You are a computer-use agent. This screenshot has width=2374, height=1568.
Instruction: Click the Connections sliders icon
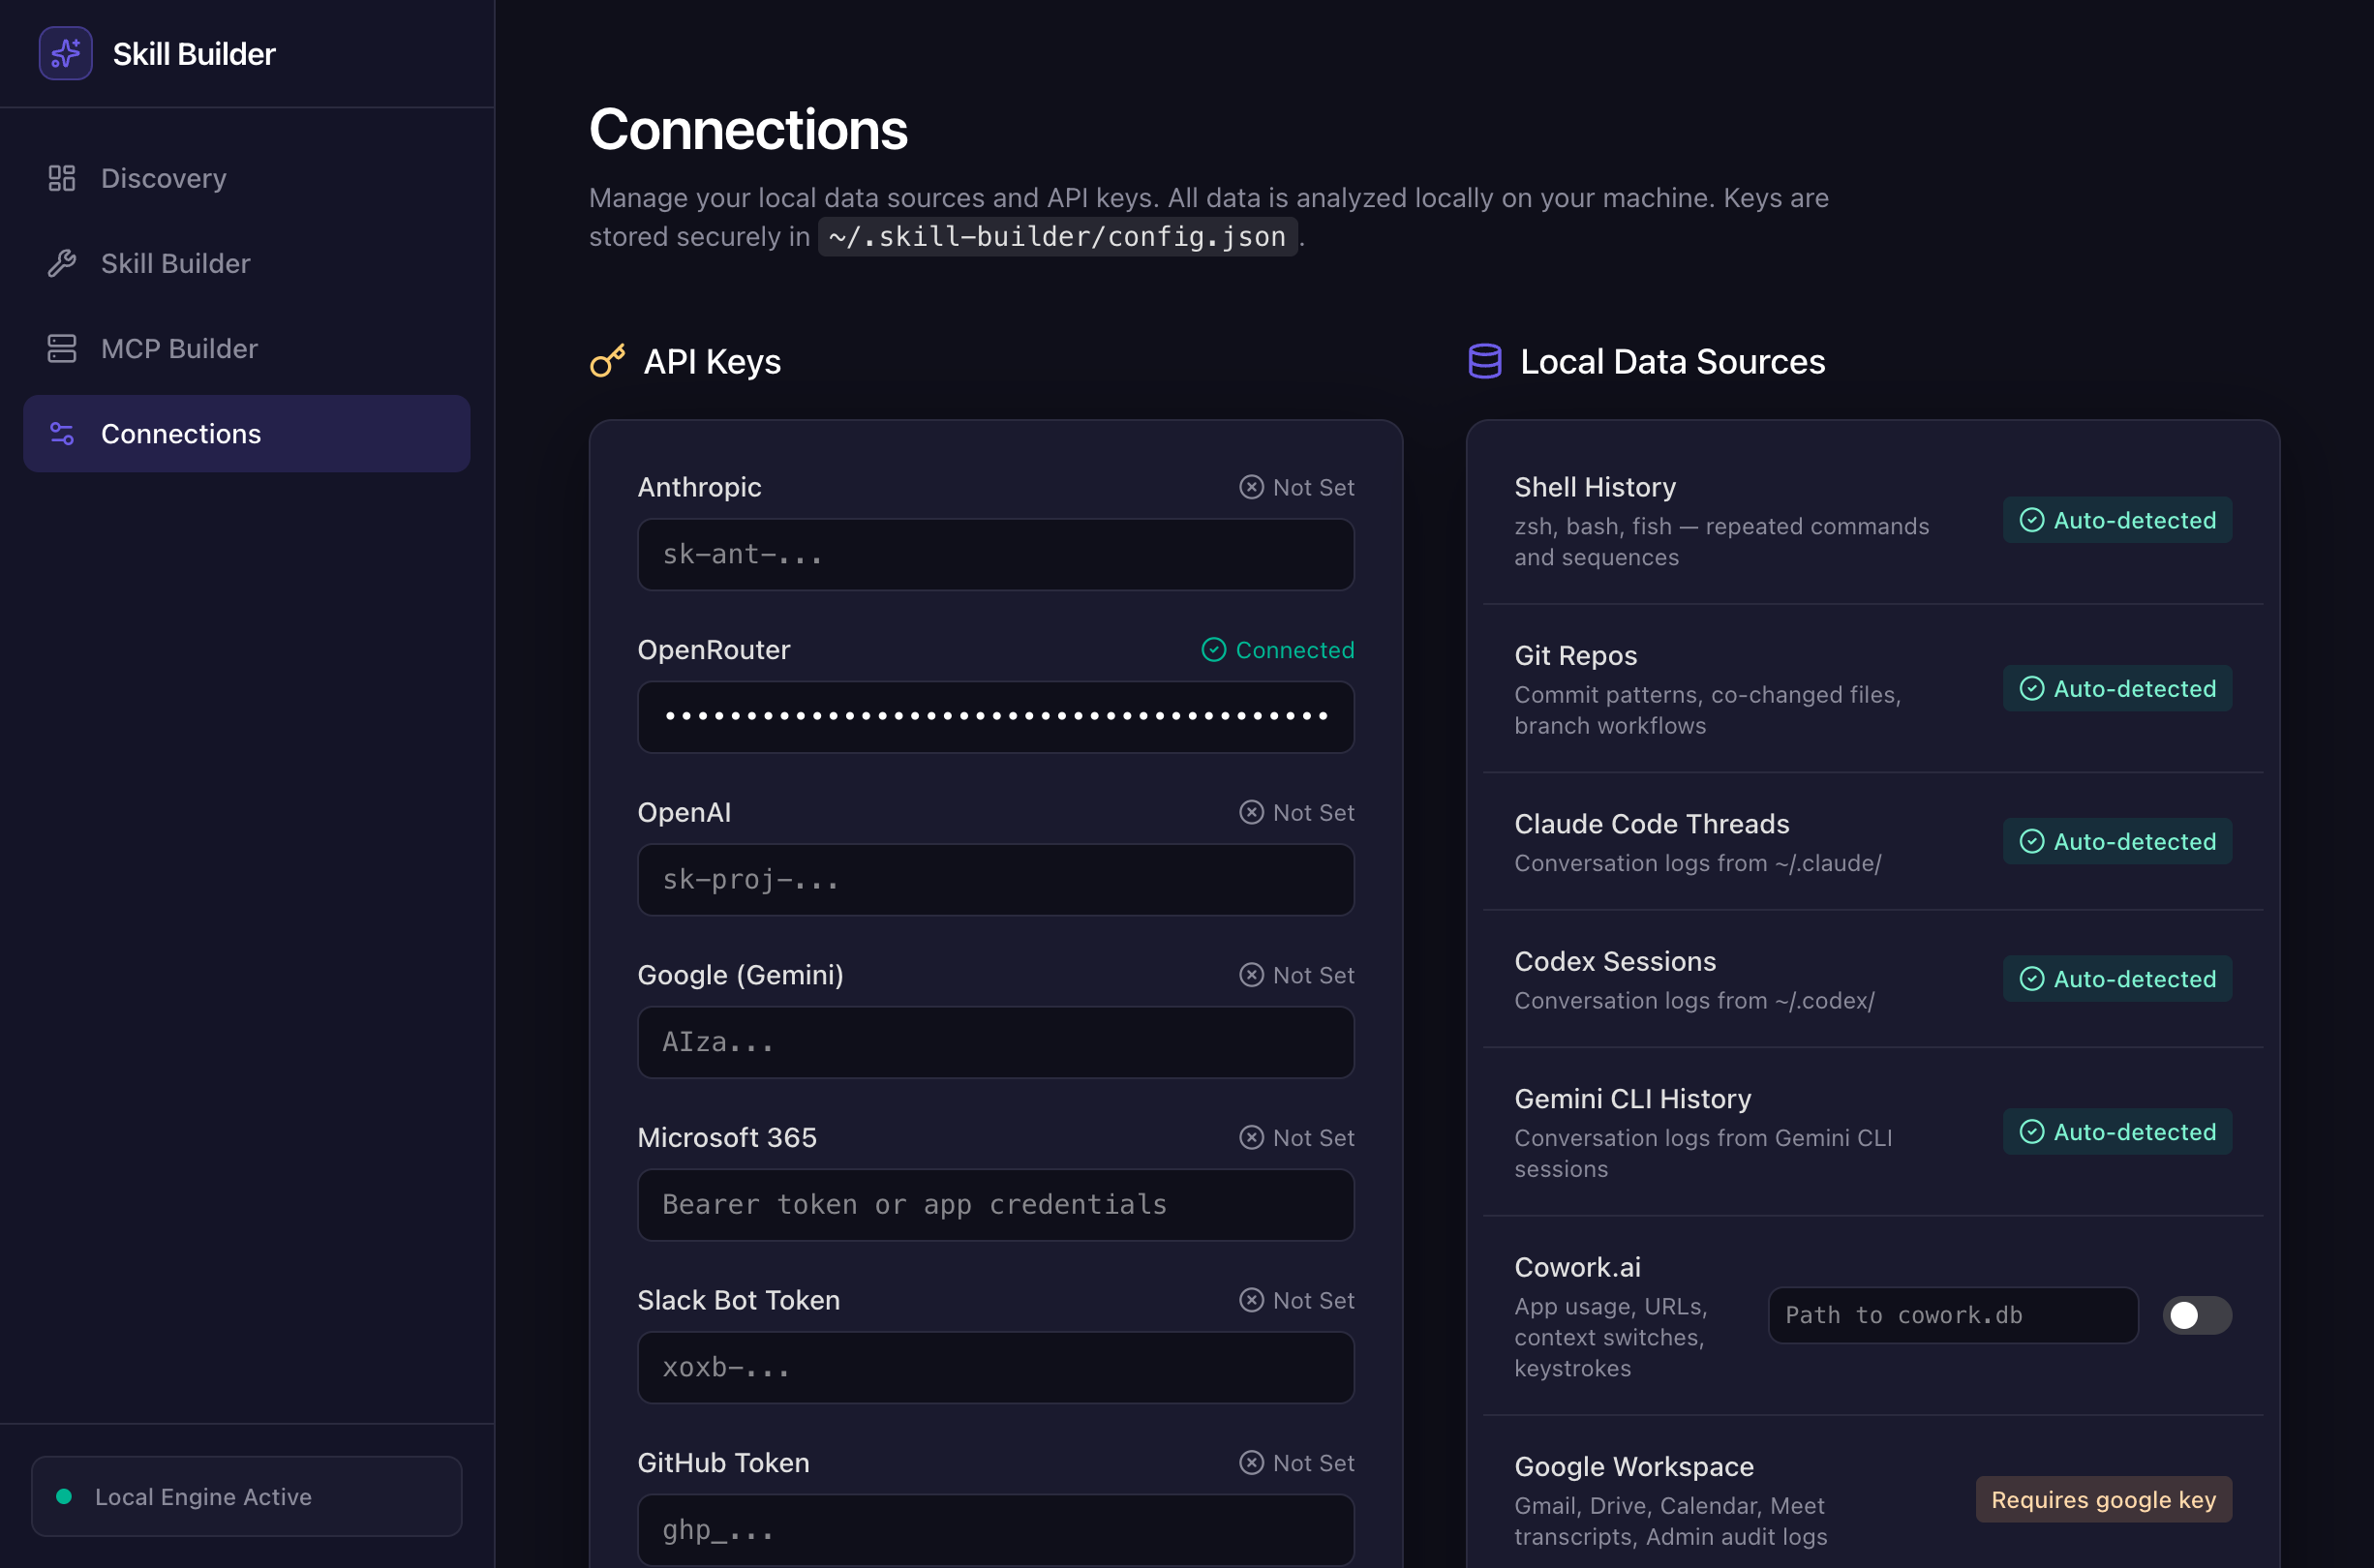(62, 433)
